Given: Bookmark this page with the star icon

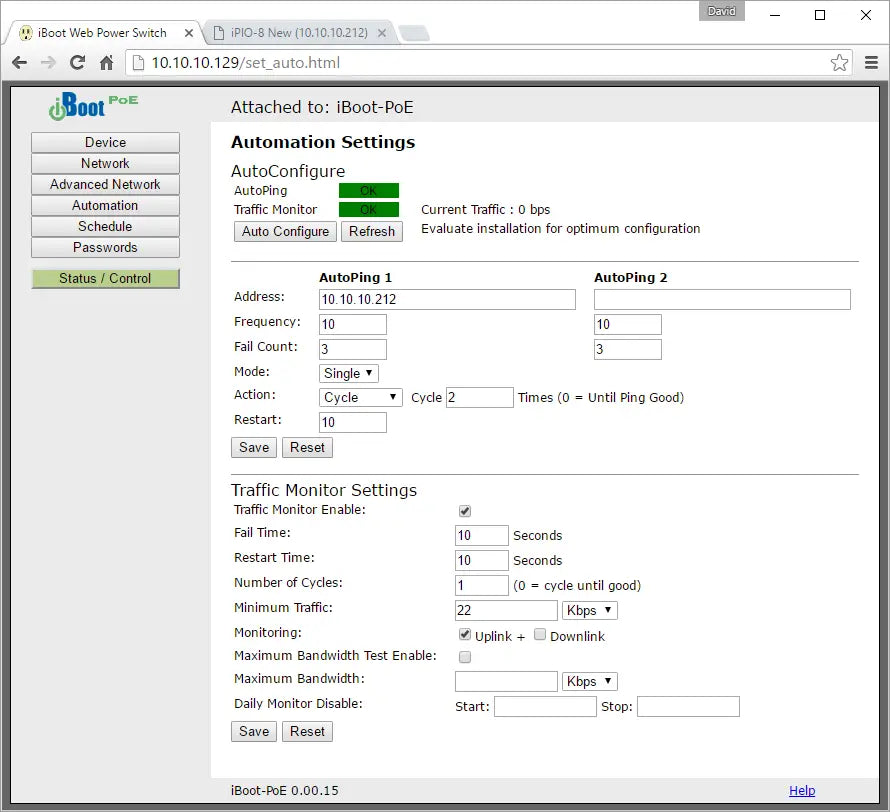Looking at the screenshot, I should [839, 62].
